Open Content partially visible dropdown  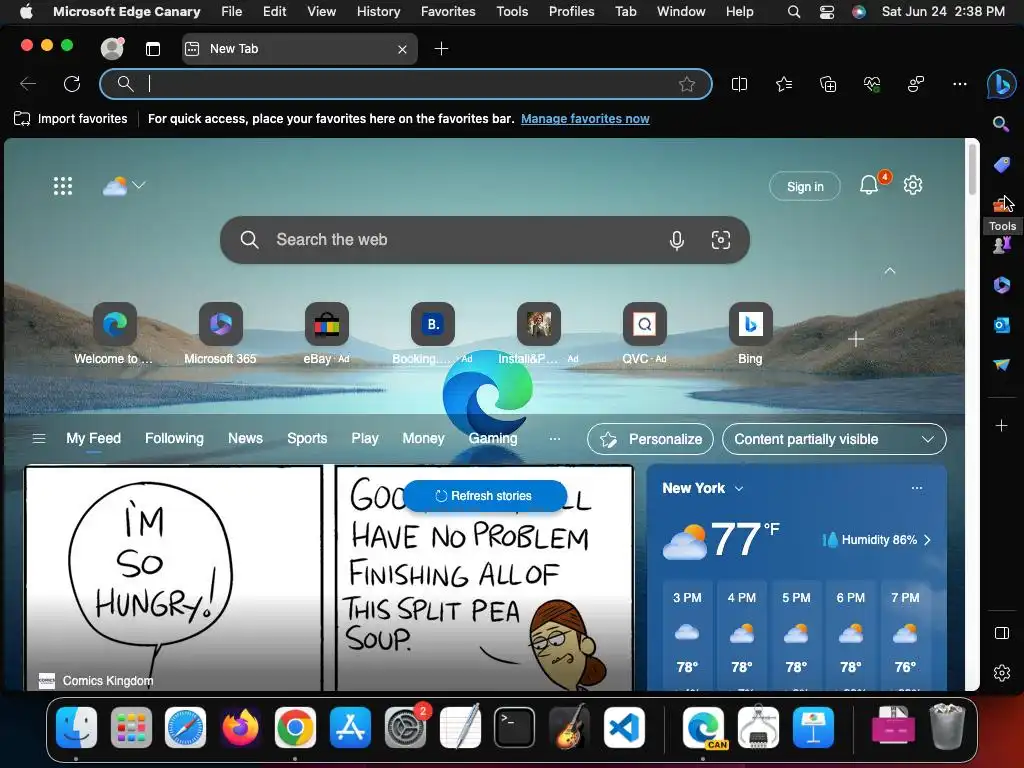point(834,440)
